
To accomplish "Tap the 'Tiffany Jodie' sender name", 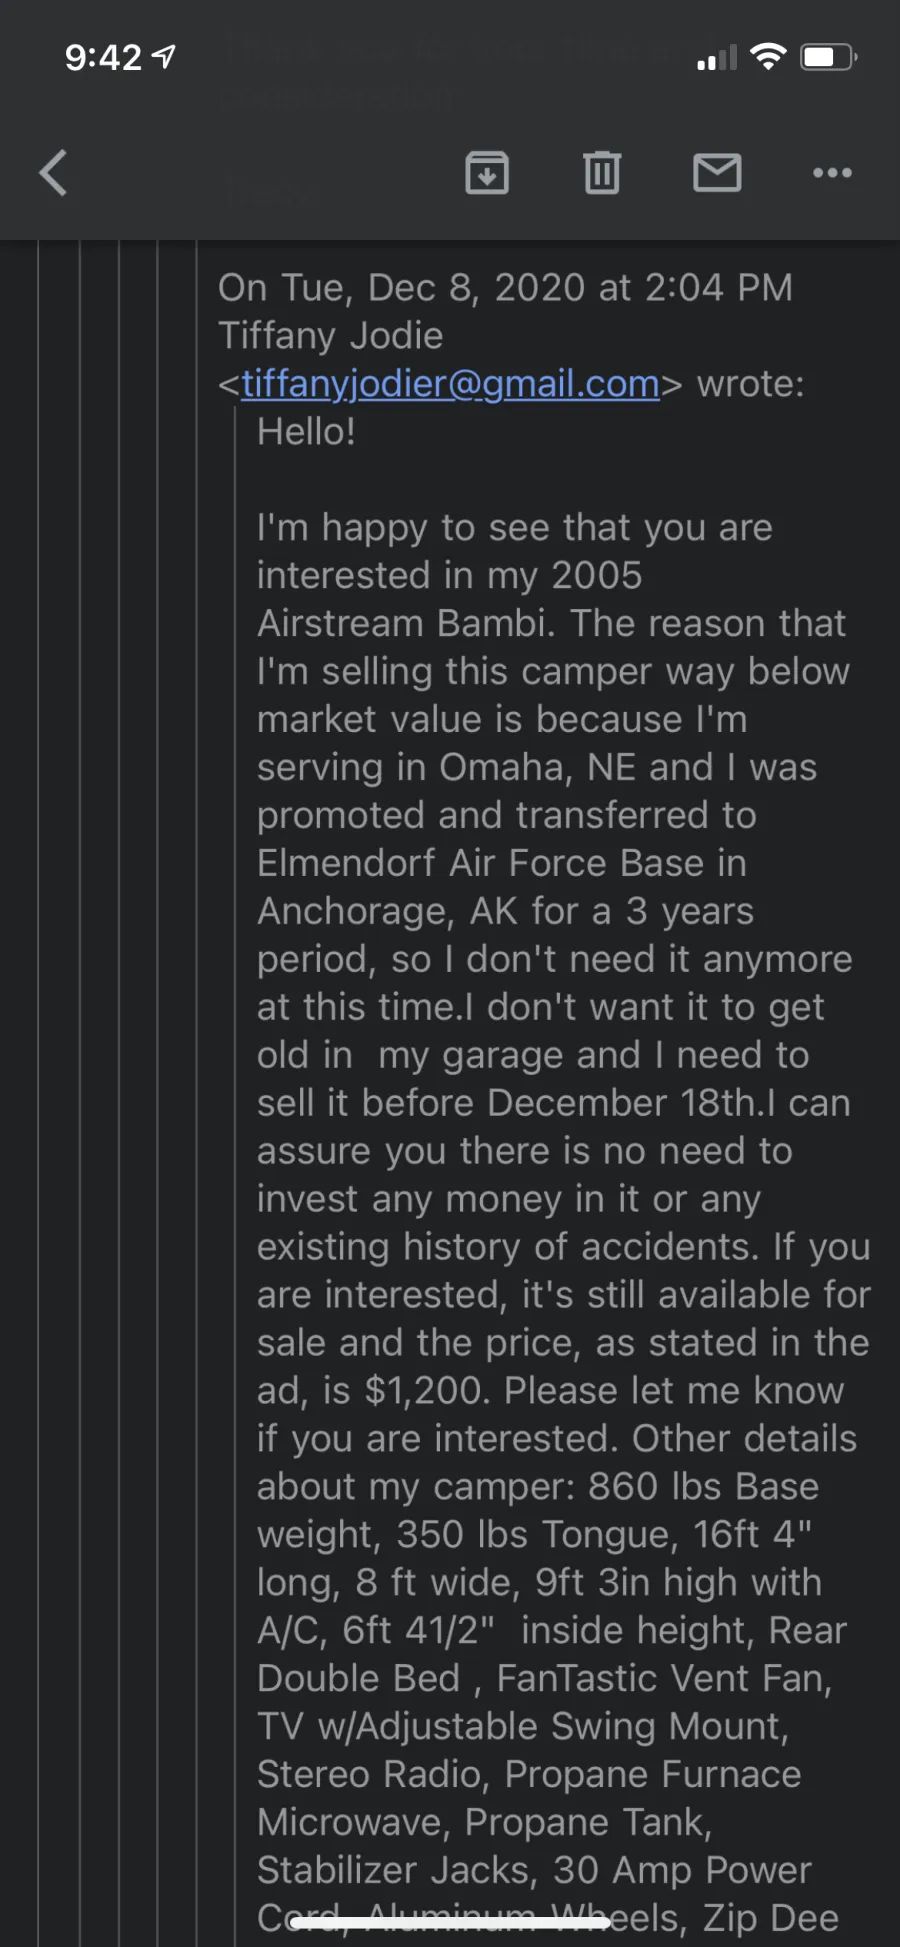I will (331, 336).
